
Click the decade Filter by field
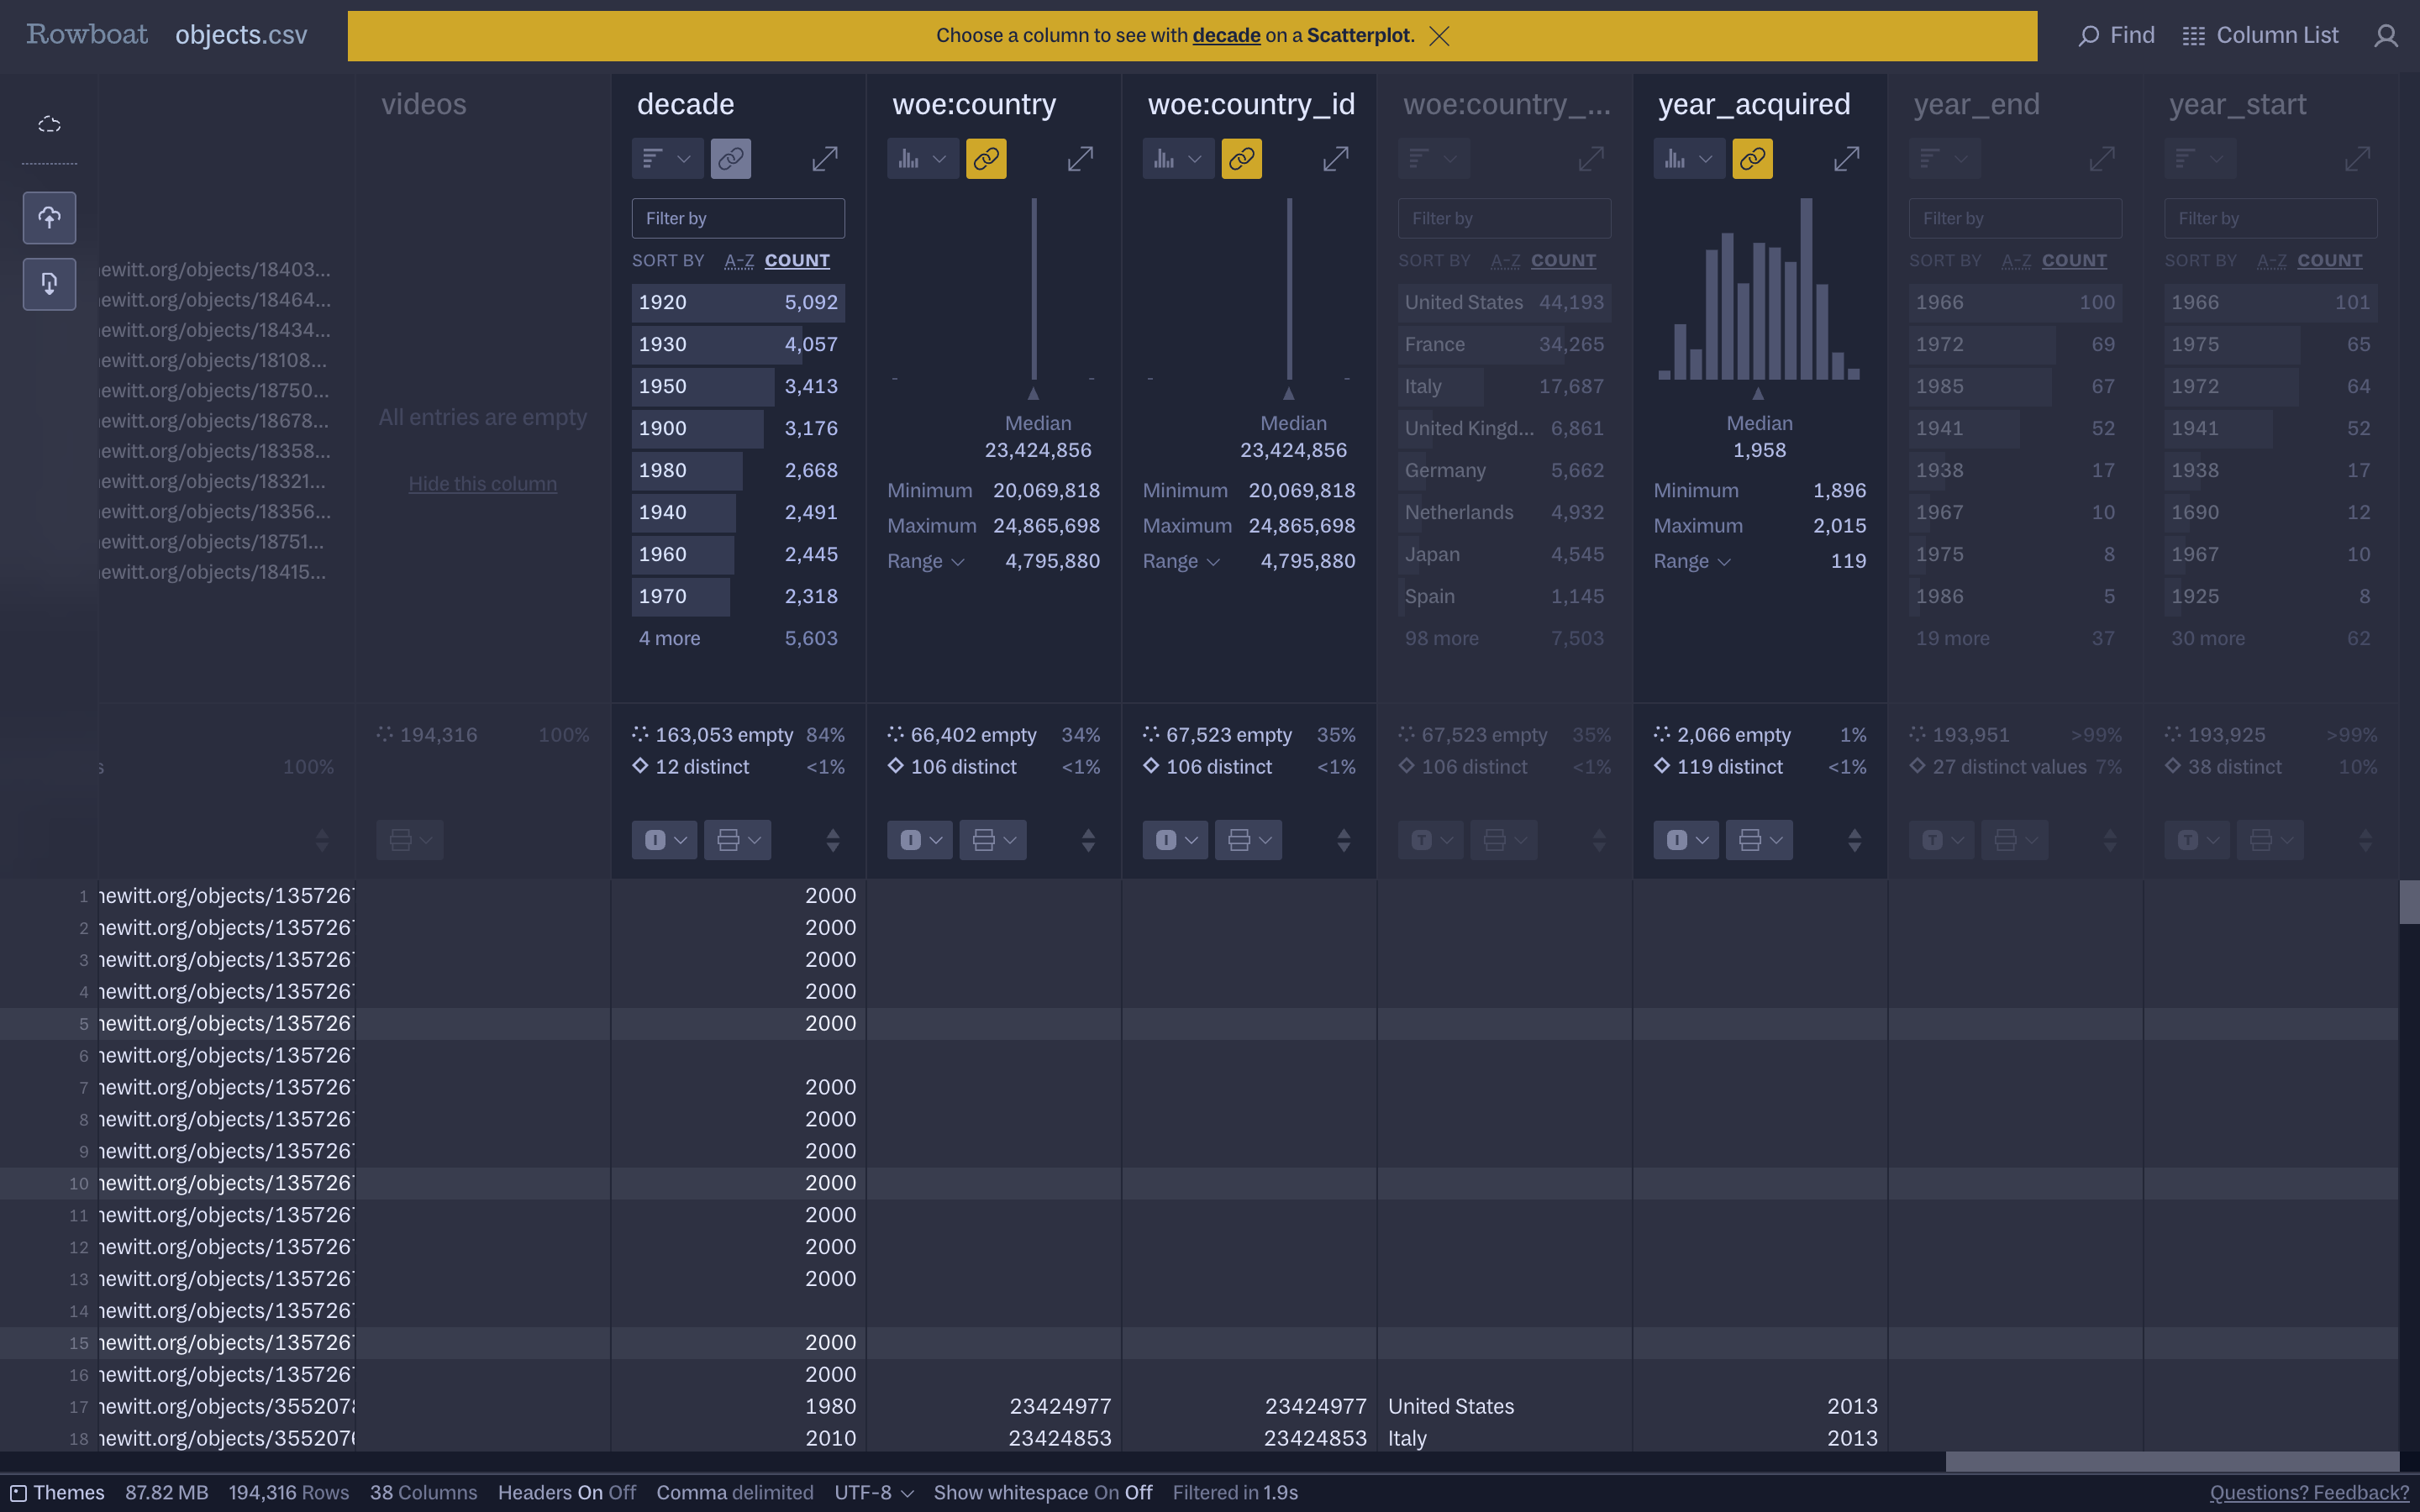737,218
